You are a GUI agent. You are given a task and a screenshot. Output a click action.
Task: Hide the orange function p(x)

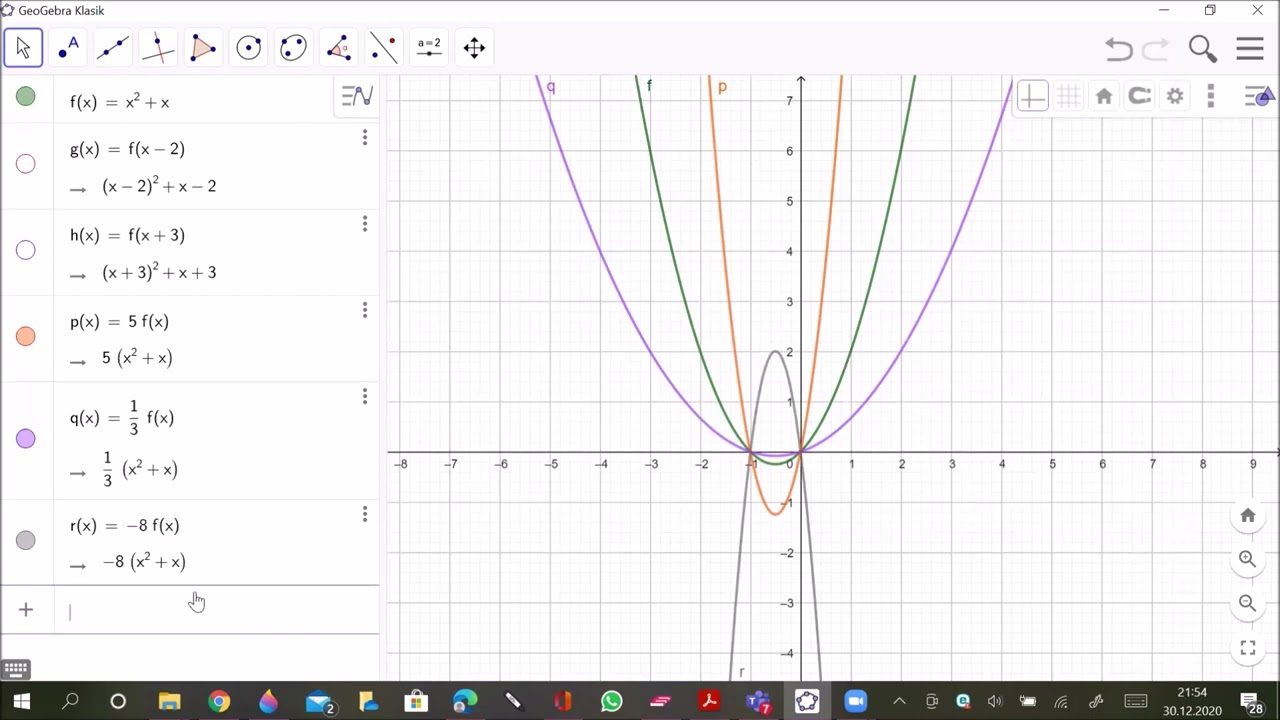click(26, 336)
